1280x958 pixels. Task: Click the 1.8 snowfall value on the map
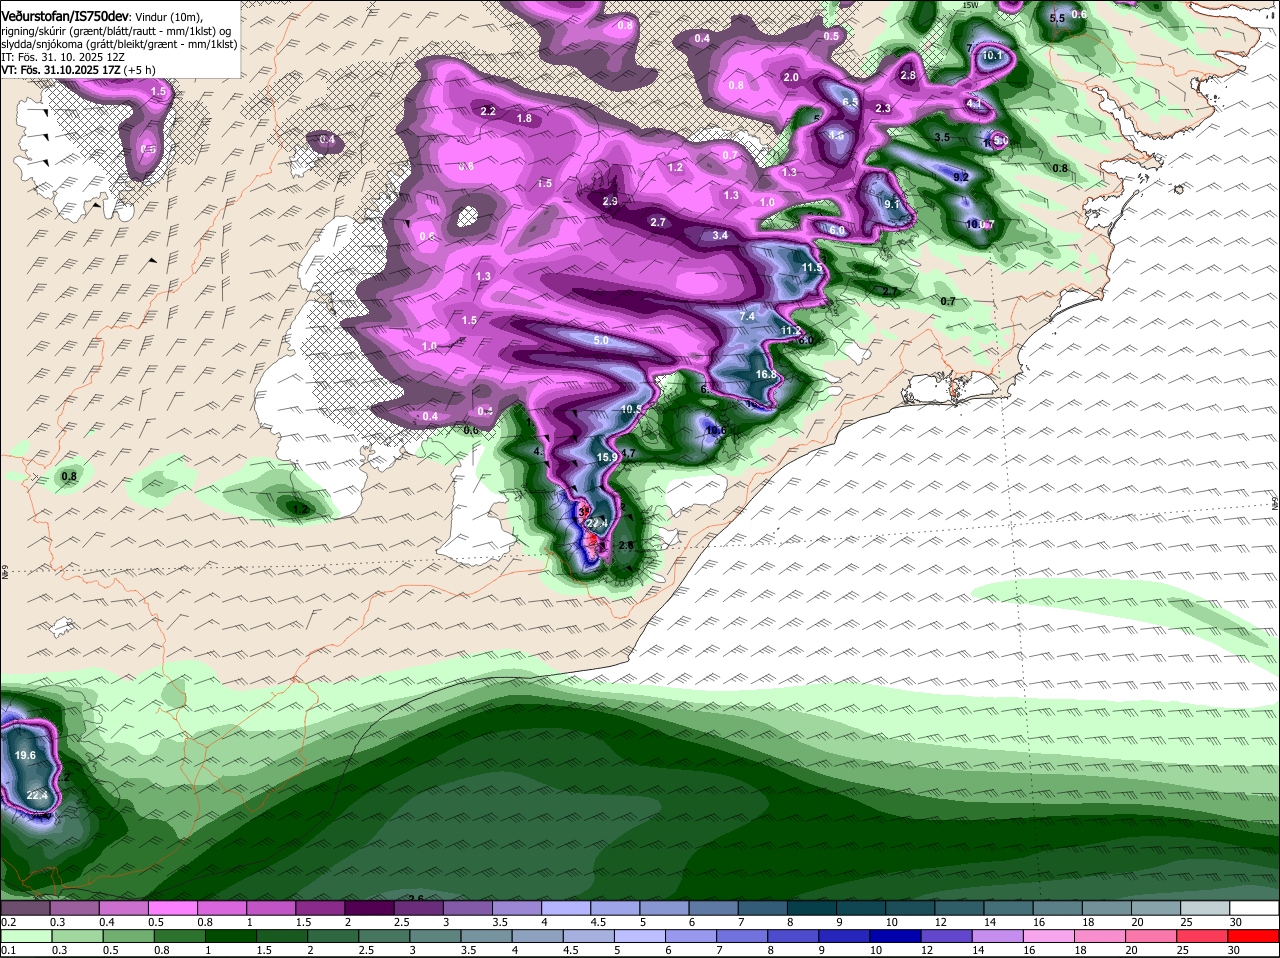pos(524,118)
